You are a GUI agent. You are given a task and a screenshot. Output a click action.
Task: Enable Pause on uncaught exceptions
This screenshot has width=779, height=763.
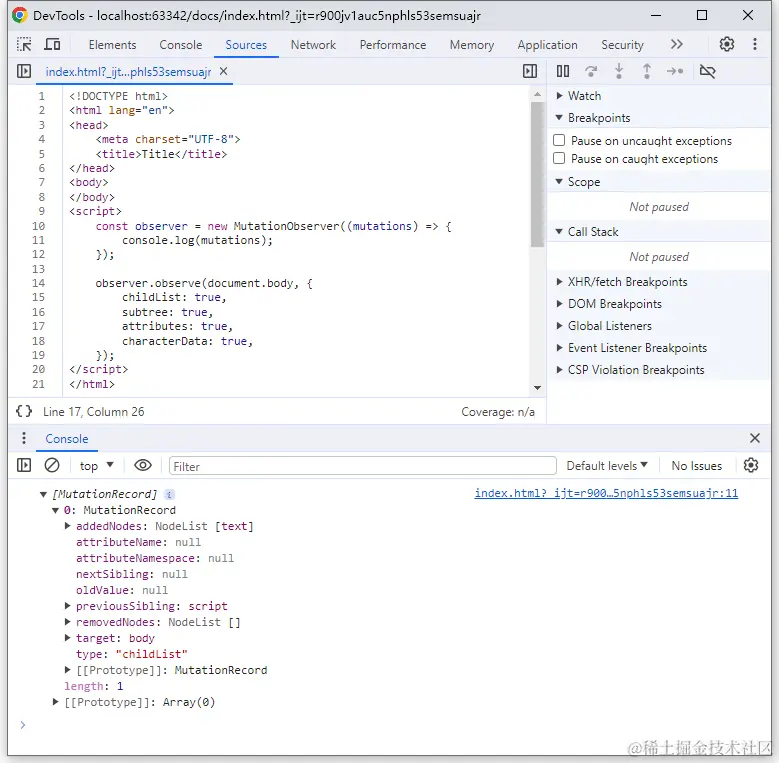pos(559,141)
